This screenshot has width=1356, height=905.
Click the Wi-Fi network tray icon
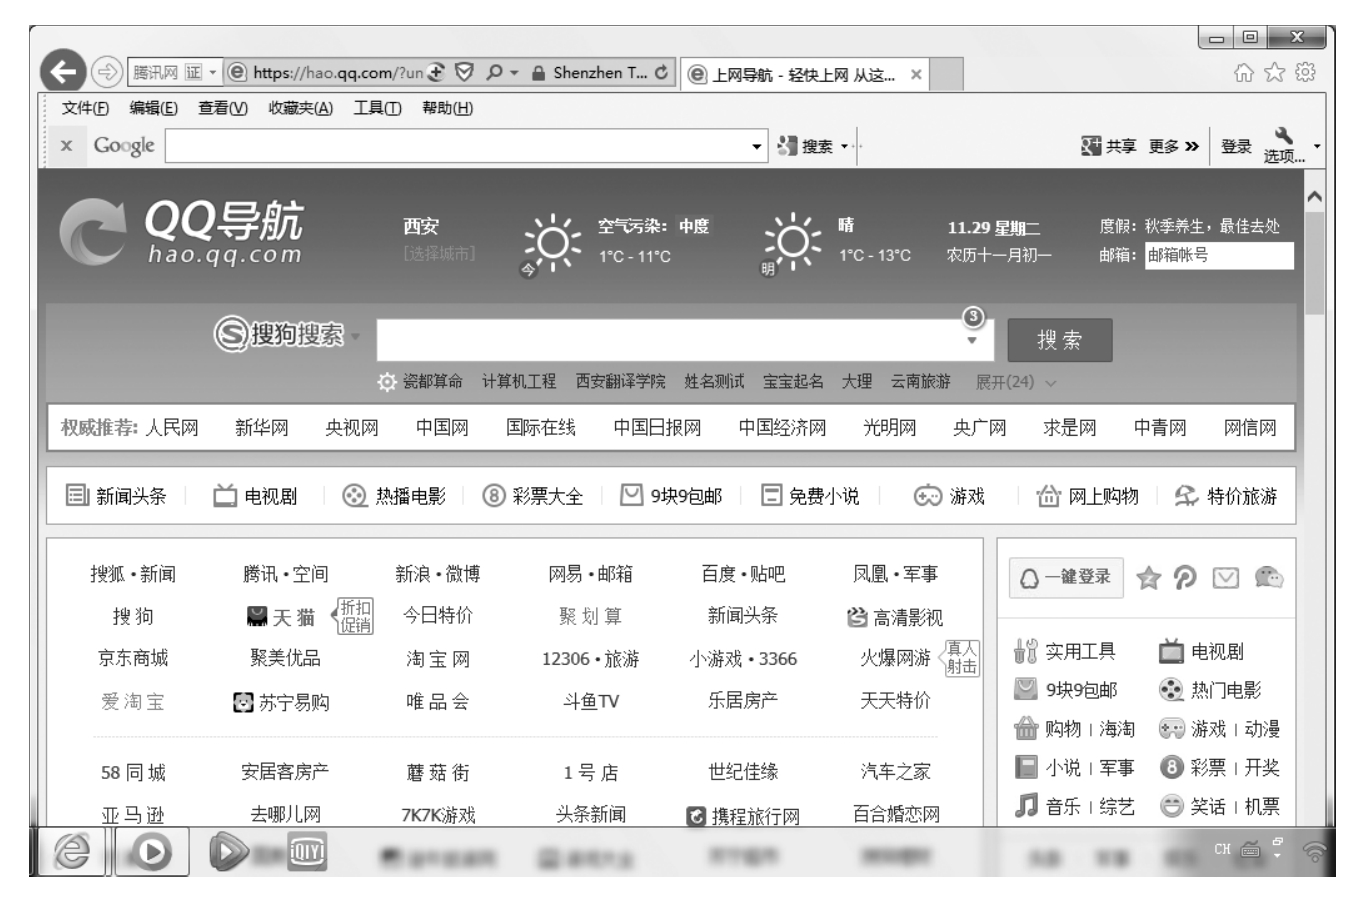1314,851
